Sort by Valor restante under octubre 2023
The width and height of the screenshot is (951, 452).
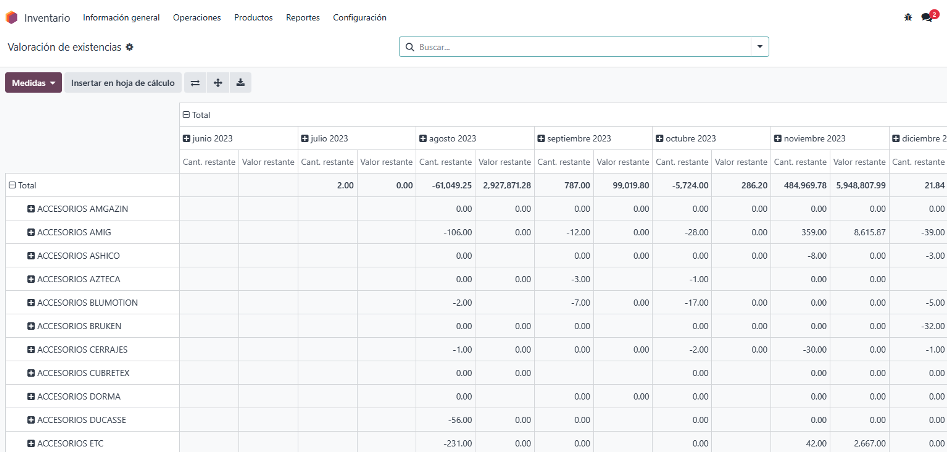click(x=742, y=162)
